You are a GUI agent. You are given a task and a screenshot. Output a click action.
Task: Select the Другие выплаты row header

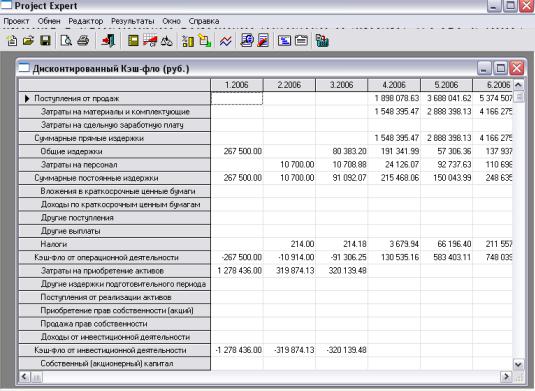point(115,231)
